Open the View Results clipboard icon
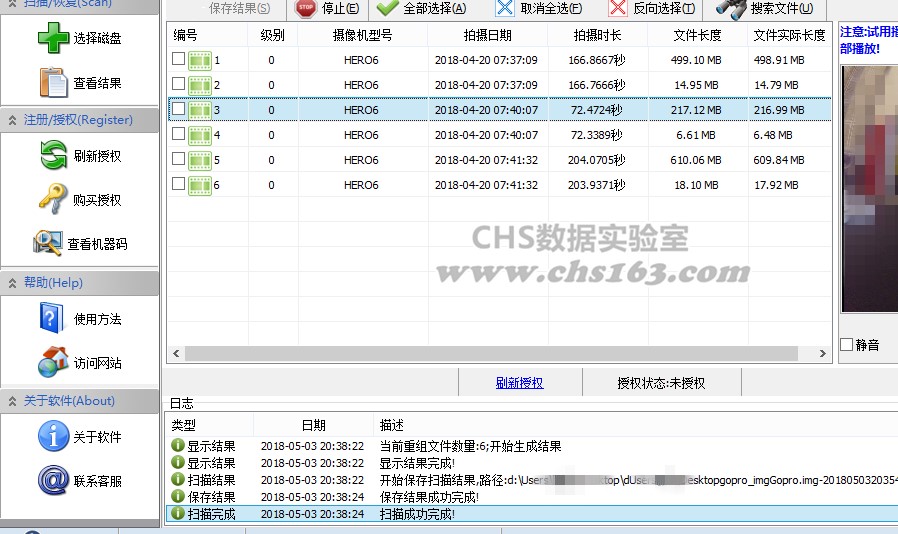This screenshot has width=898, height=534. point(53,83)
